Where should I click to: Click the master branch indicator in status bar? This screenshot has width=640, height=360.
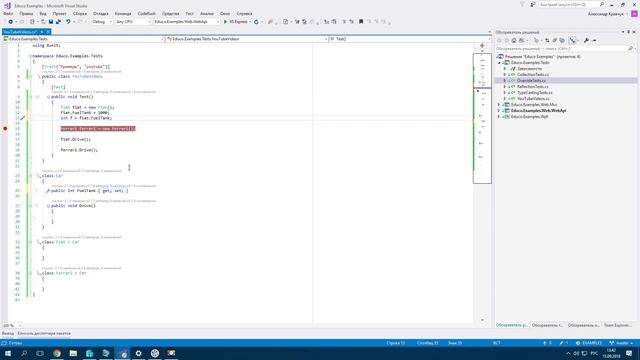tap(622, 343)
